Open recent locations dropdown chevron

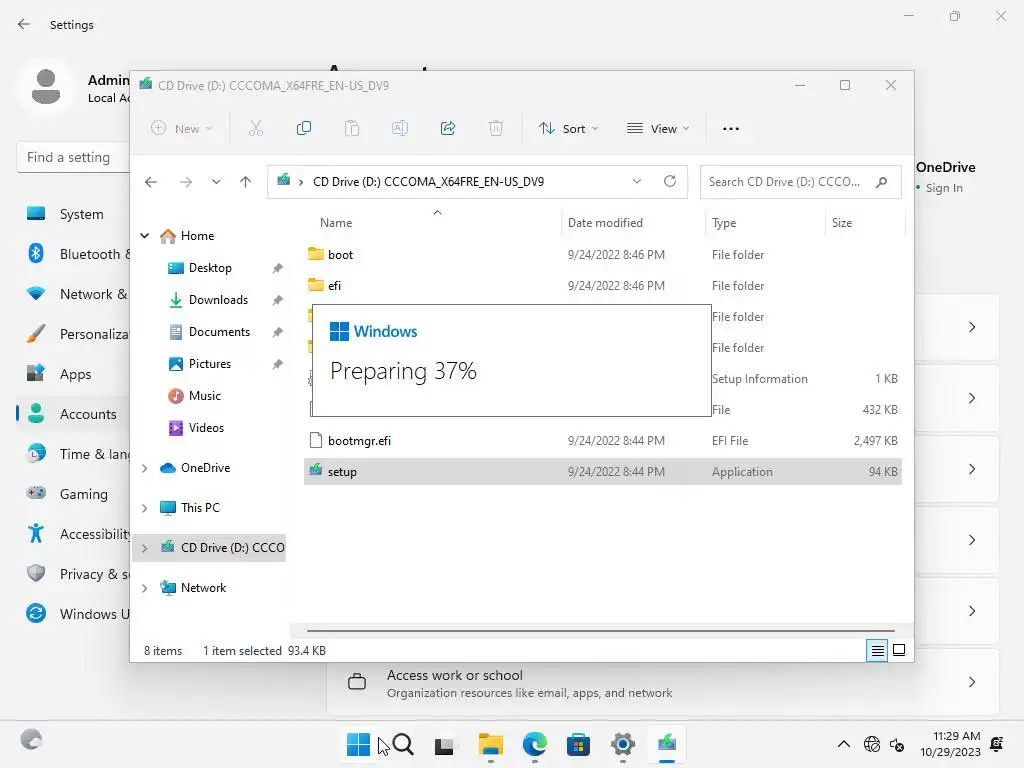(x=216, y=182)
